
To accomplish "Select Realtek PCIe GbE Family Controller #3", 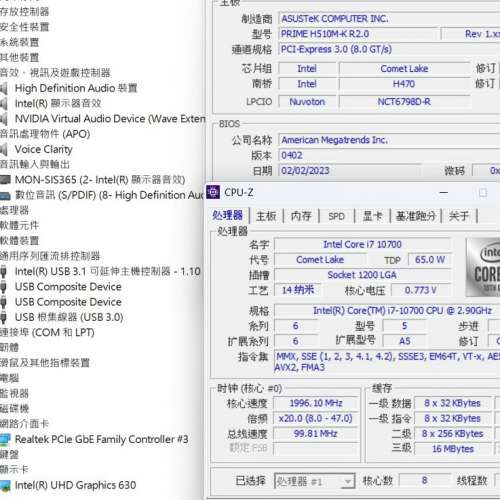I will tap(102, 440).
